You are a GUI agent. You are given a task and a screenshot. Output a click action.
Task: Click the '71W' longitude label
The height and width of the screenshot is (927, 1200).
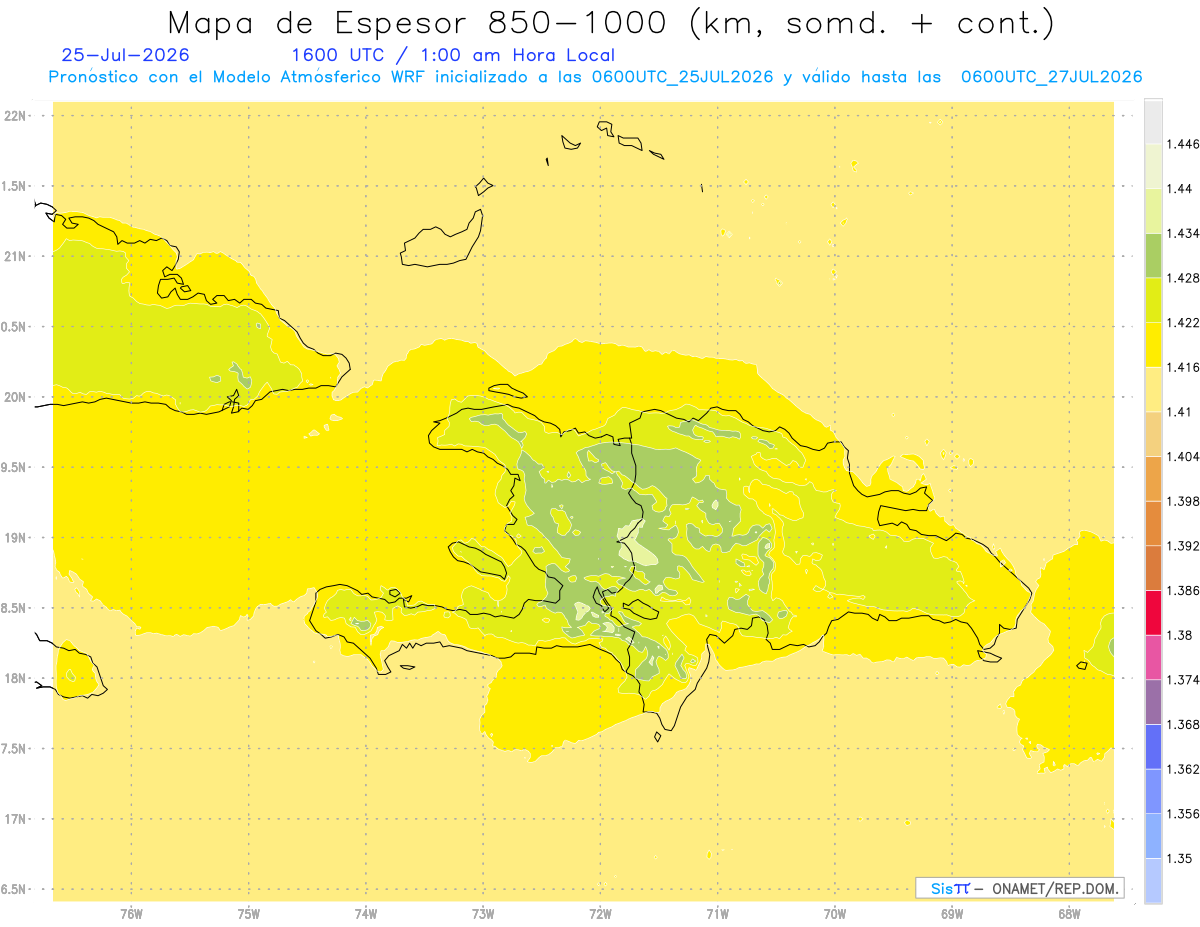pos(717,914)
